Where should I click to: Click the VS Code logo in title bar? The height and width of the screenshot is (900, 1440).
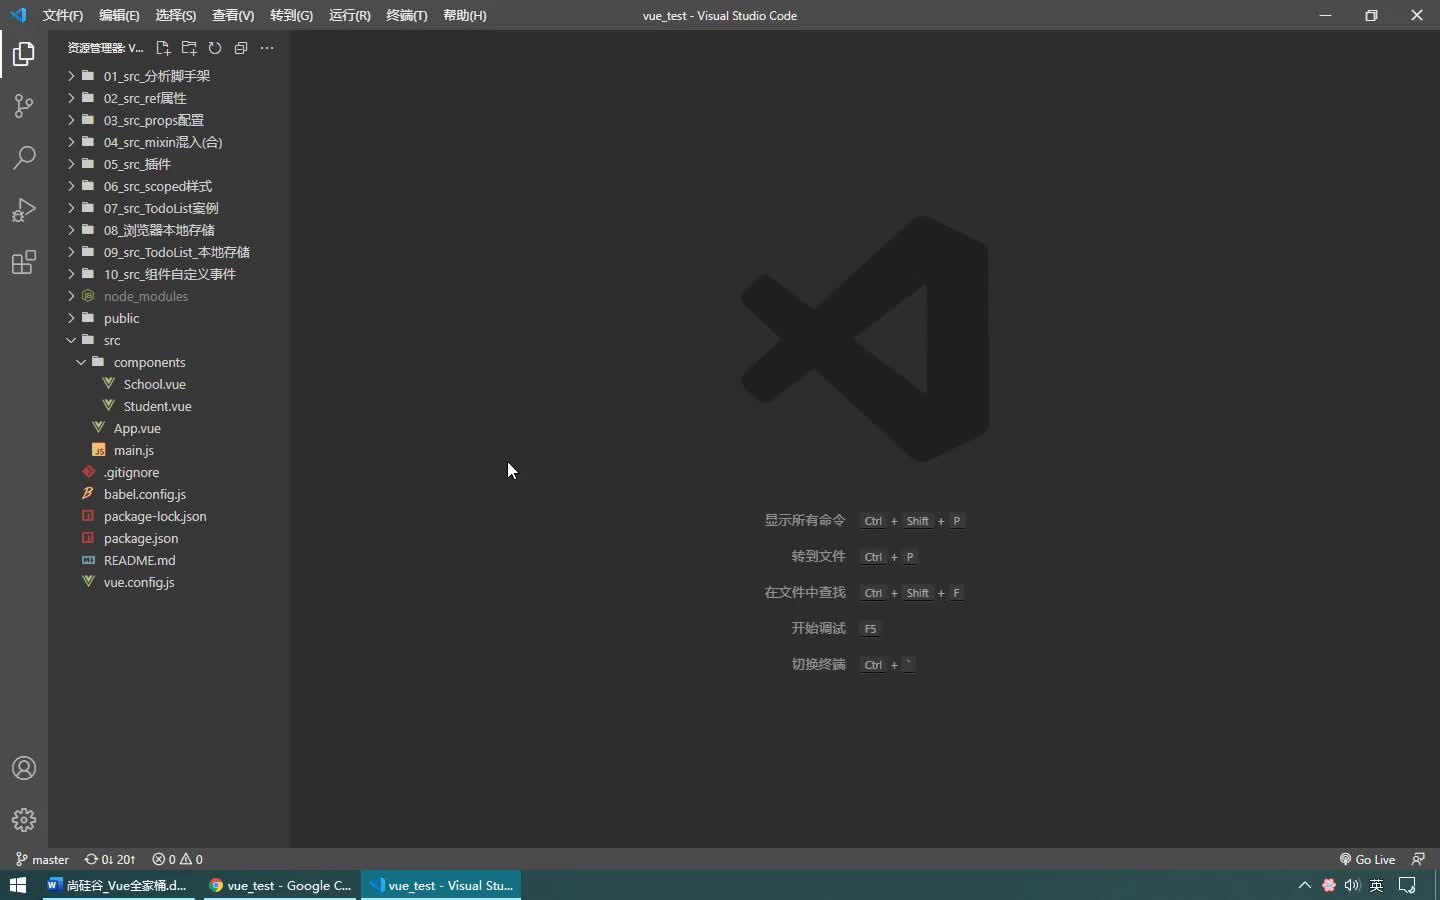click(x=18, y=15)
